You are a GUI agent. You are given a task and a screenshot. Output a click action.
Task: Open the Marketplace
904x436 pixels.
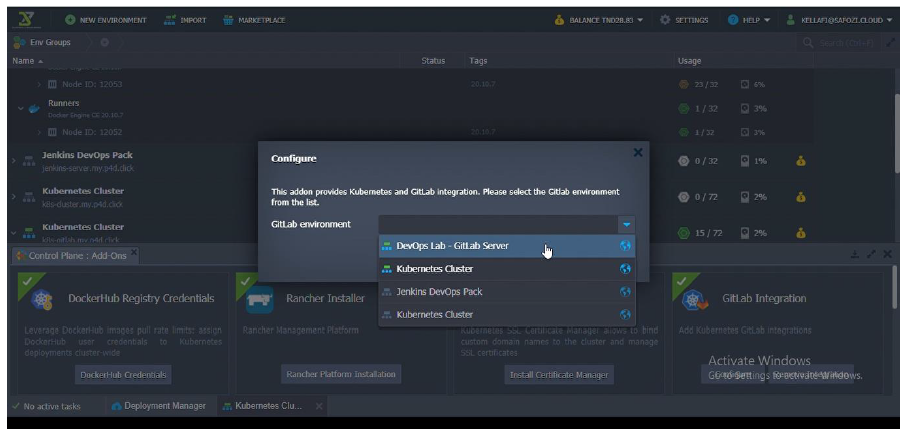coord(254,20)
